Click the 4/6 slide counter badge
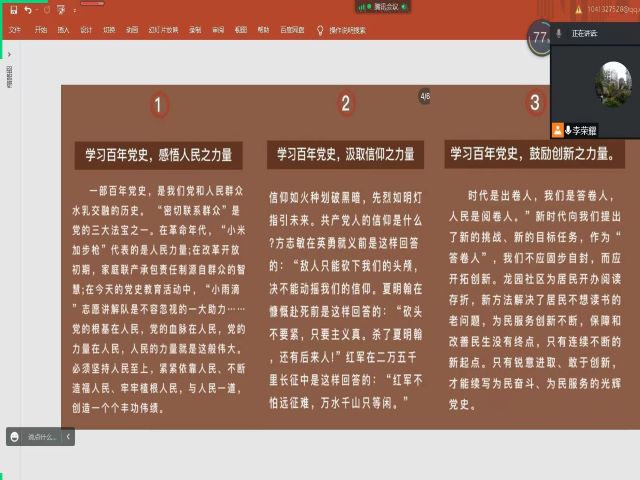Screen dimensions: 640x480 [x=425, y=96]
